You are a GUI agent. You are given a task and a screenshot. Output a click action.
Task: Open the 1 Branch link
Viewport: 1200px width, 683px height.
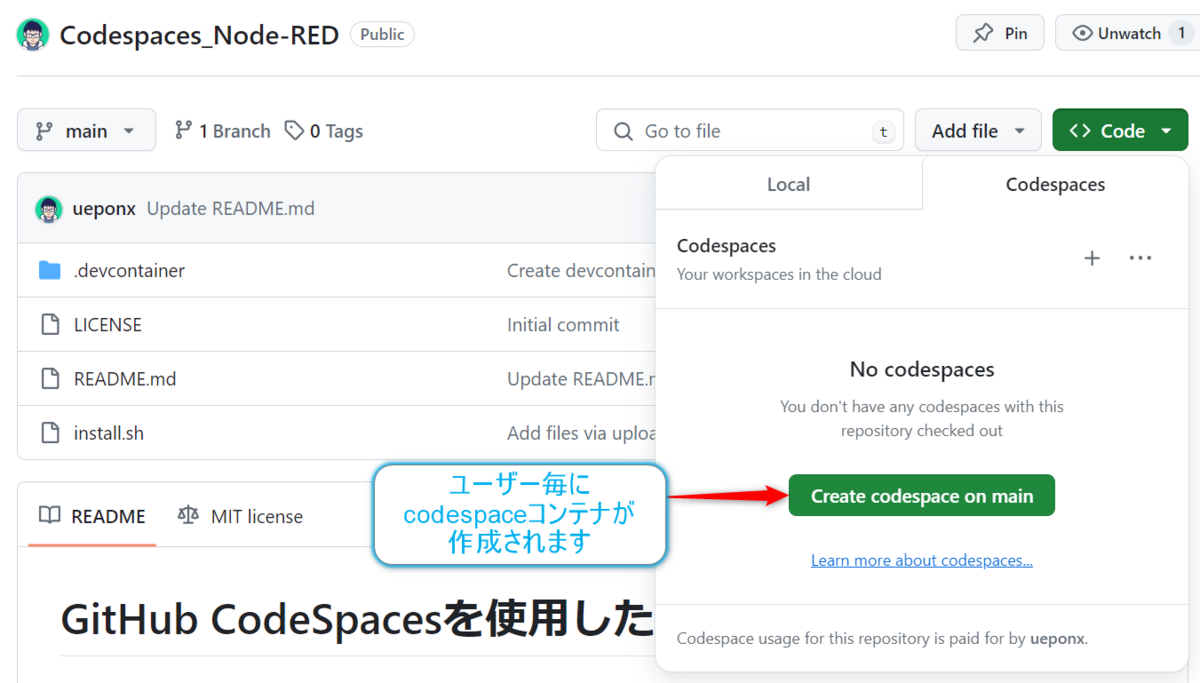222,131
